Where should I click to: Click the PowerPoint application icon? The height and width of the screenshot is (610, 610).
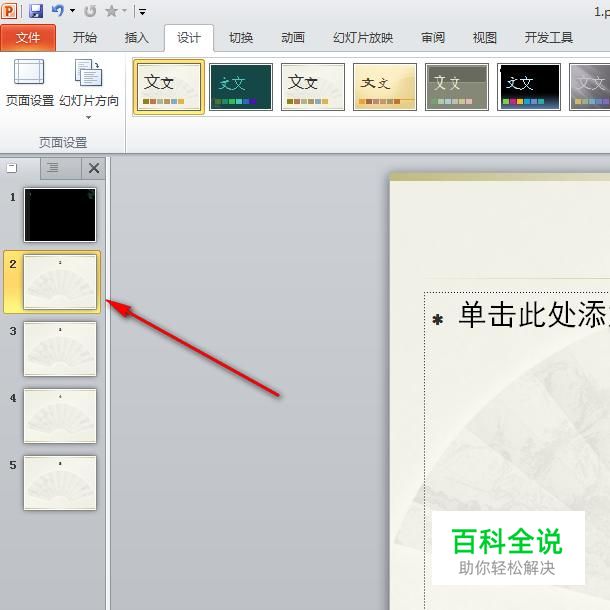coord(9,11)
